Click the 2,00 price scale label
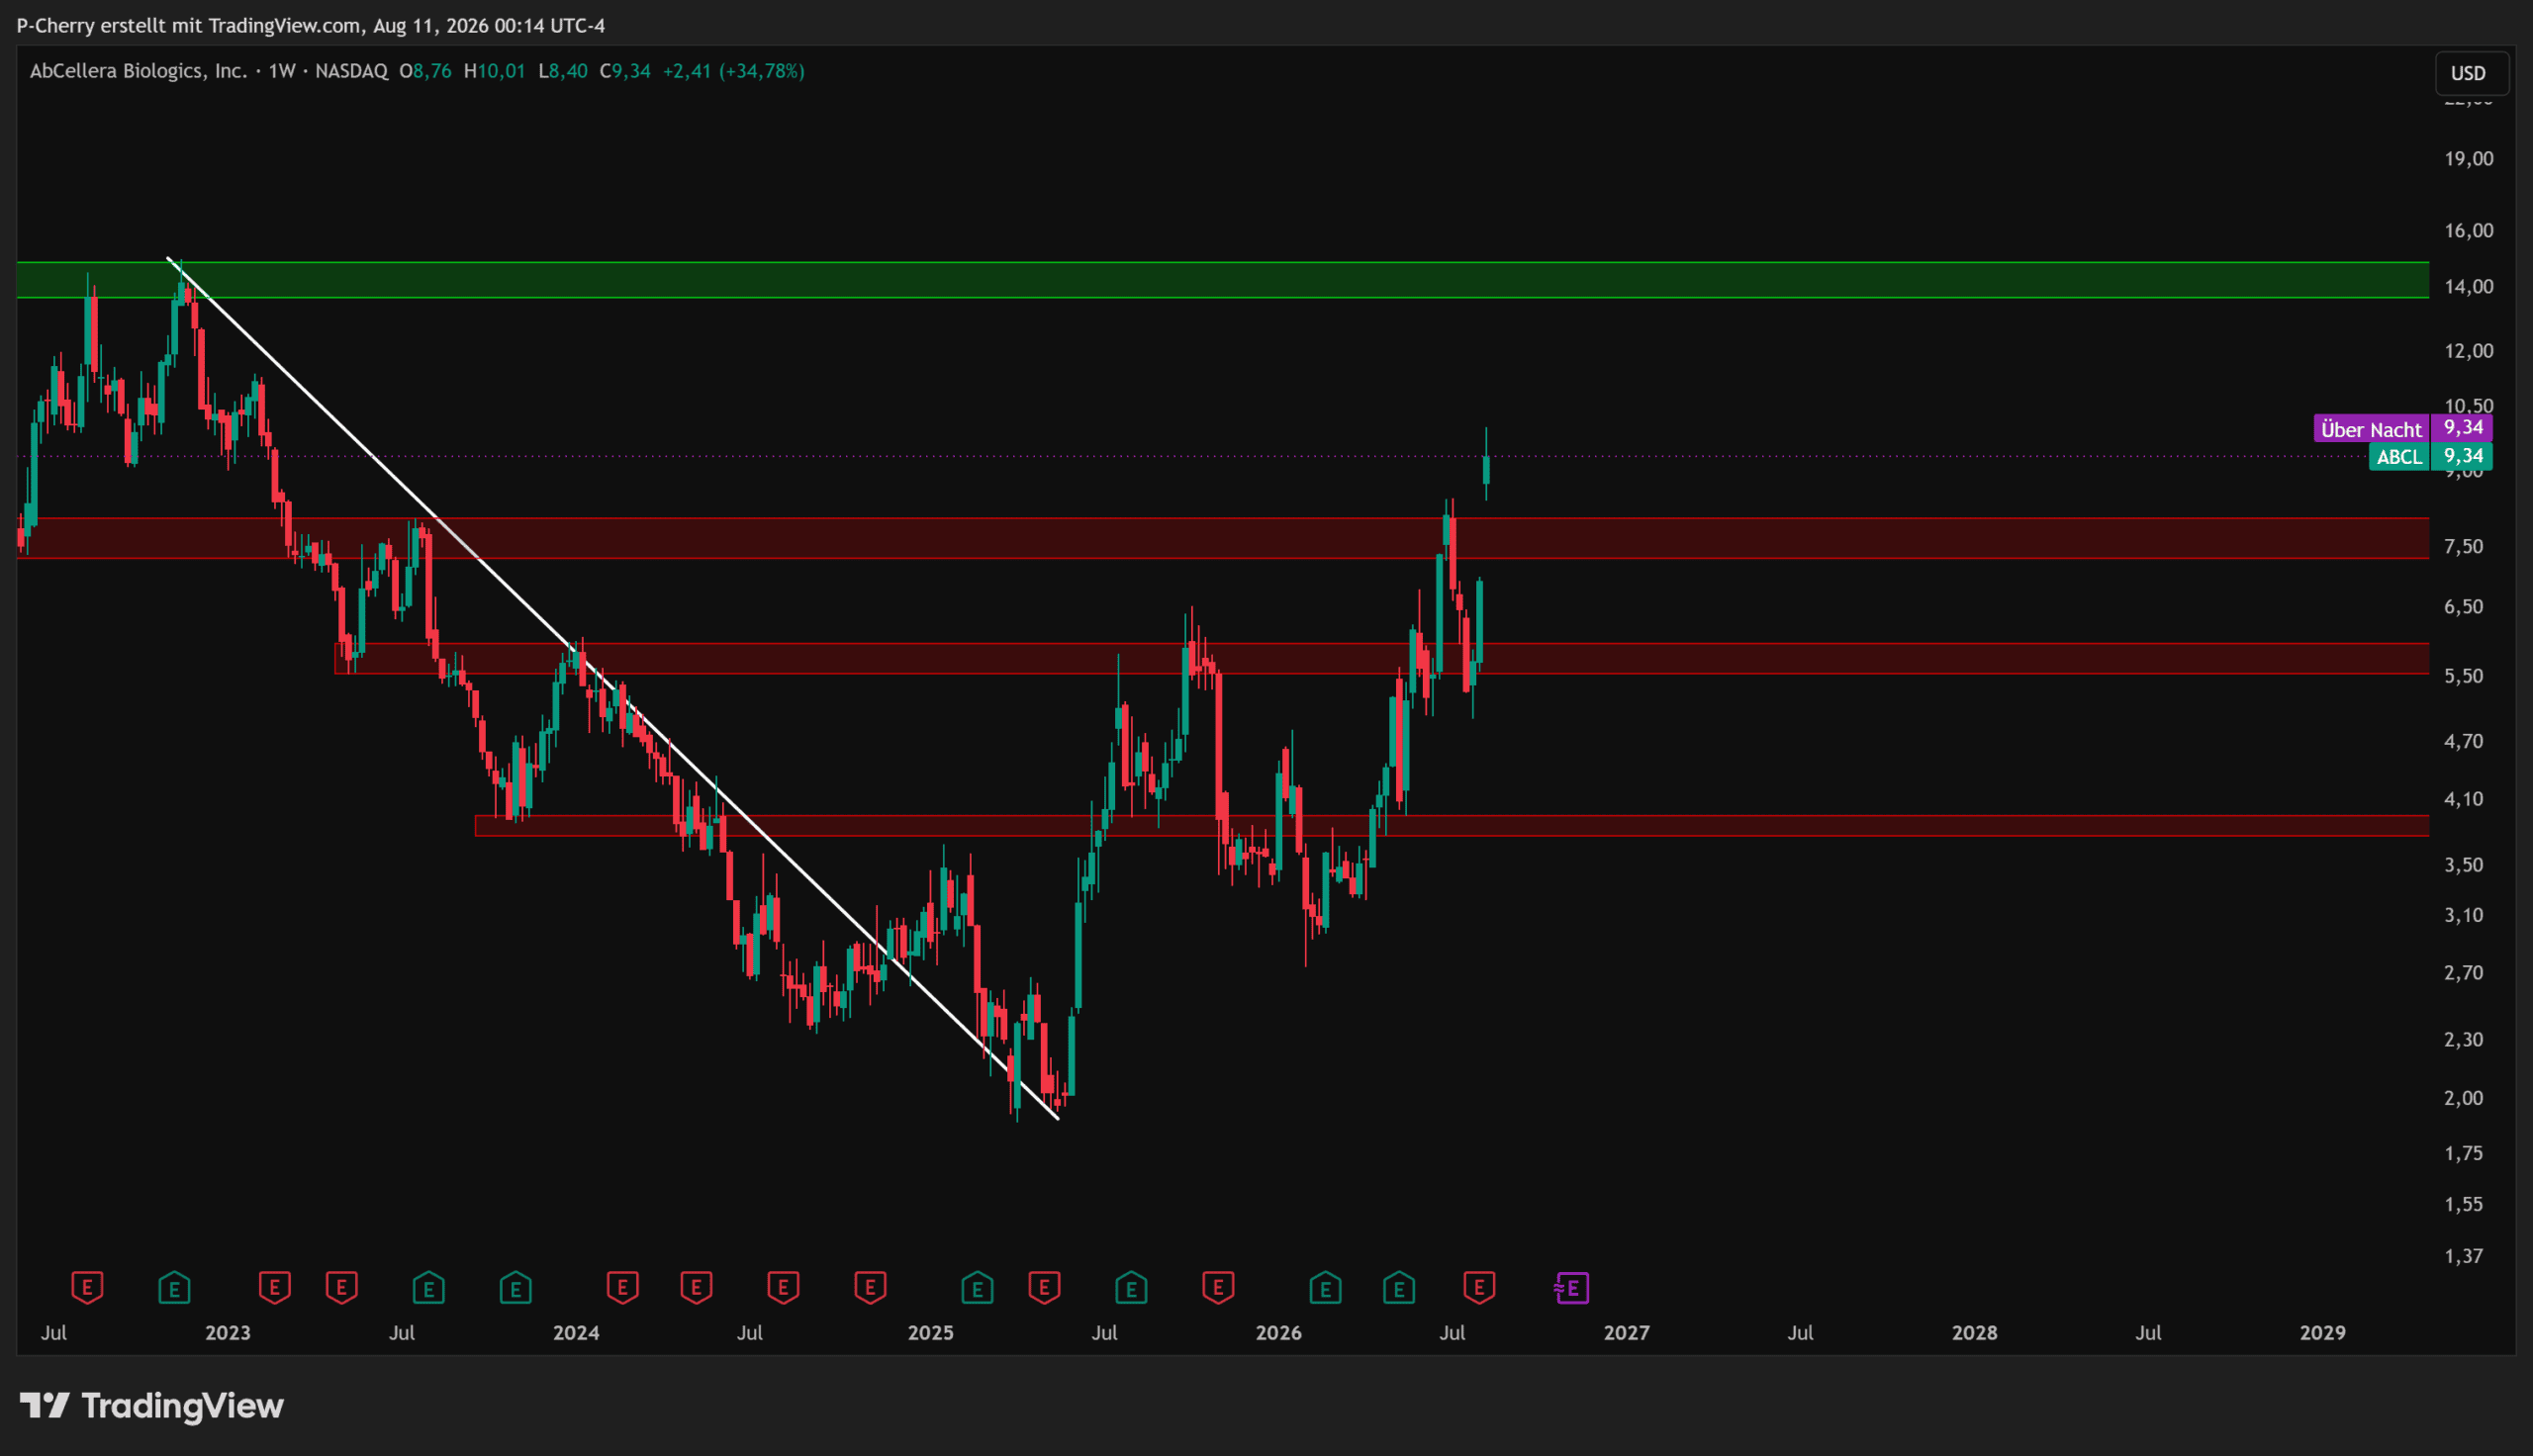Screen dimensions: 2533x1456 coord(2464,1098)
